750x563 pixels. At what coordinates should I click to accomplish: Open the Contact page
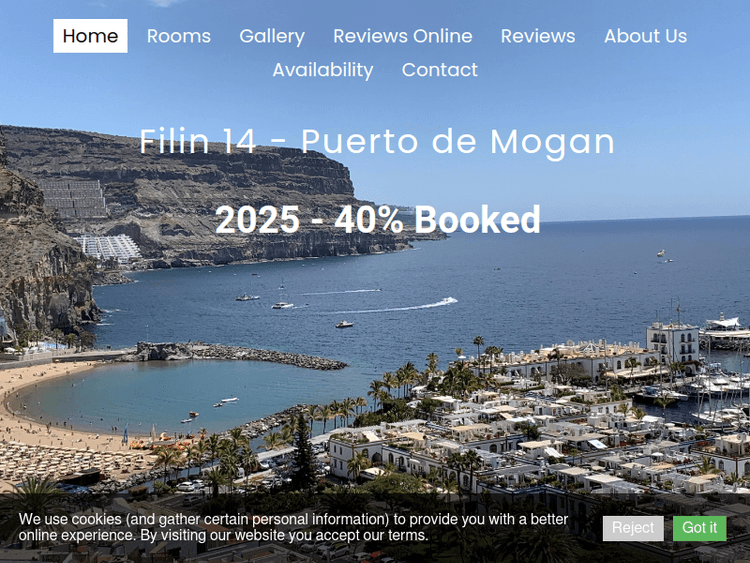(x=440, y=70)
